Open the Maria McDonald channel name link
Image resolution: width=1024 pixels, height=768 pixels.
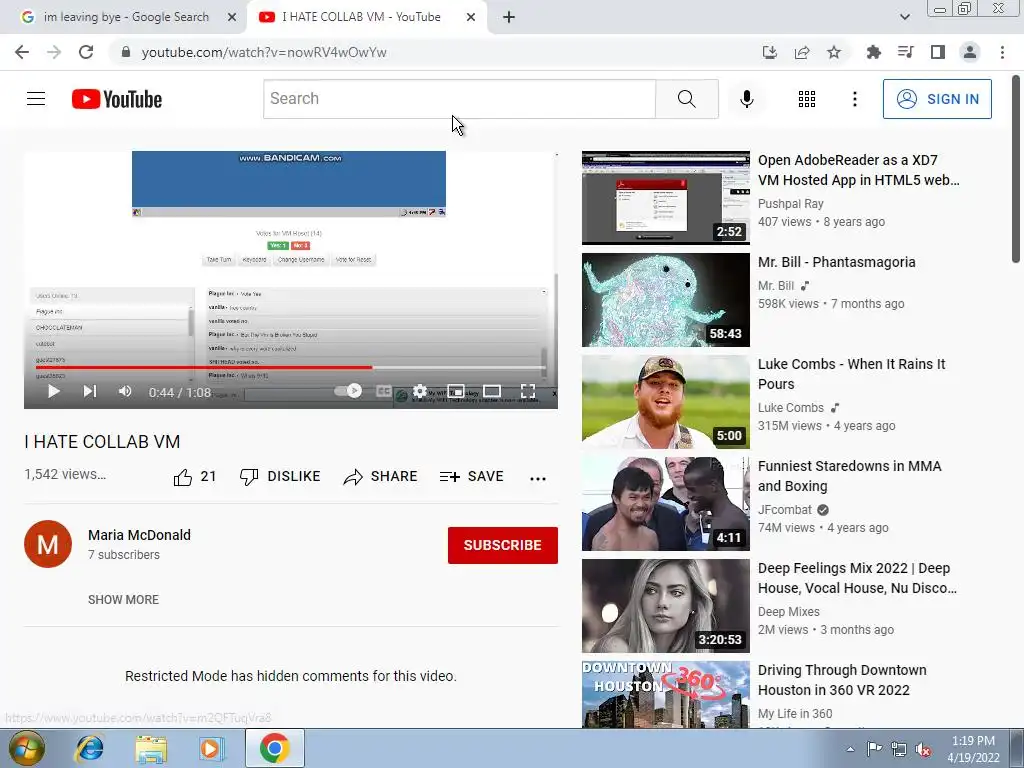coord(139,535)
